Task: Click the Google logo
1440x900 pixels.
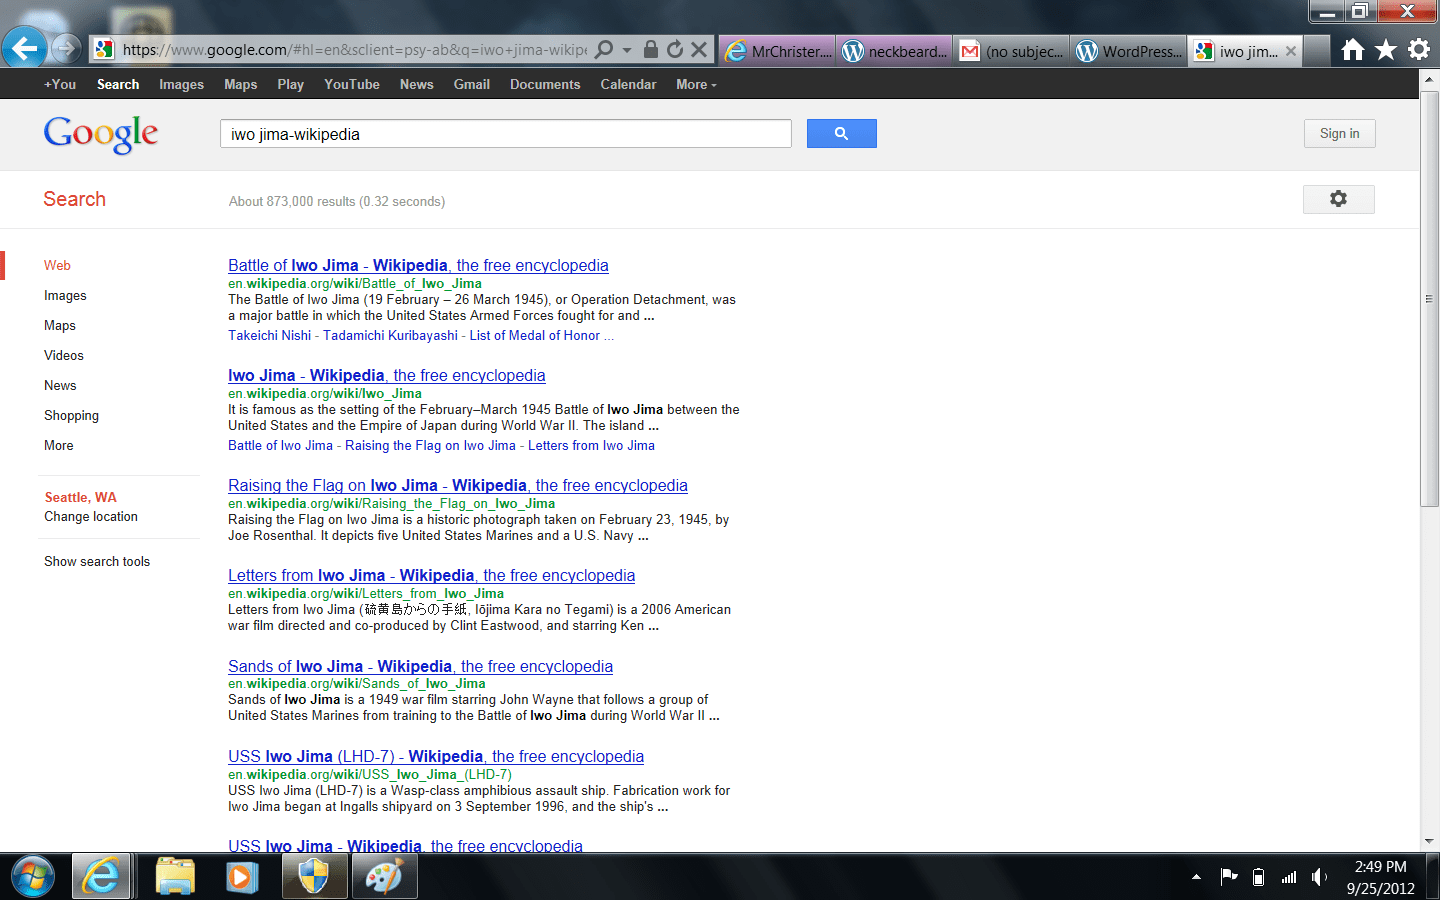Action: 101,134
